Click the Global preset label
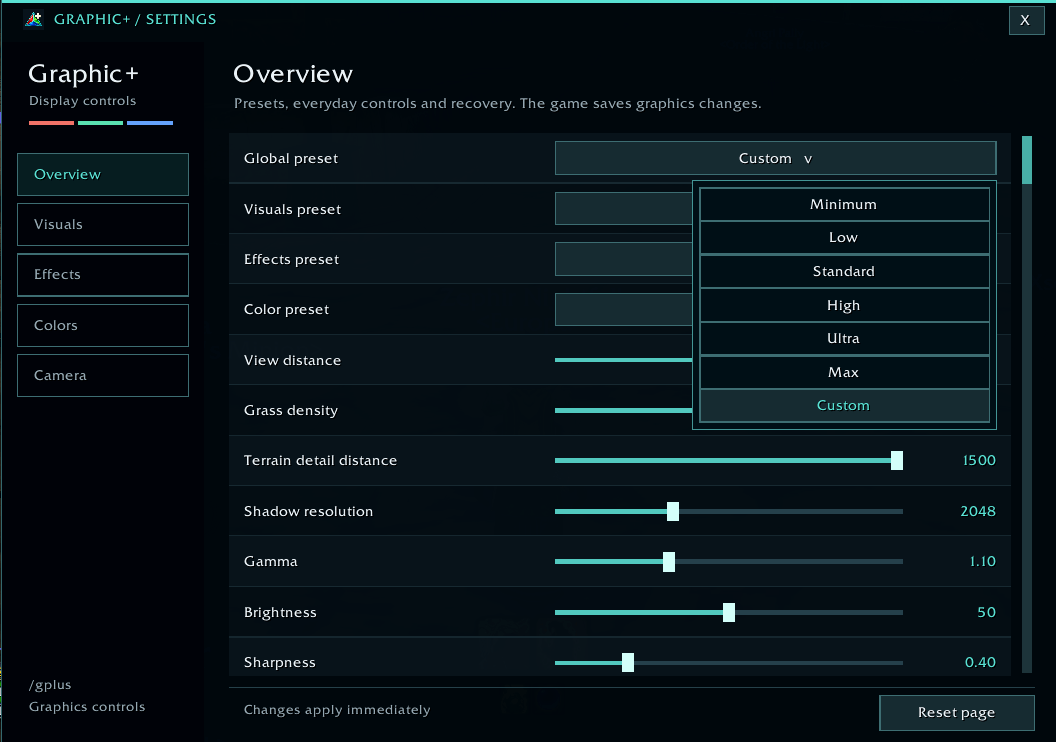 [x=291, y=158]
